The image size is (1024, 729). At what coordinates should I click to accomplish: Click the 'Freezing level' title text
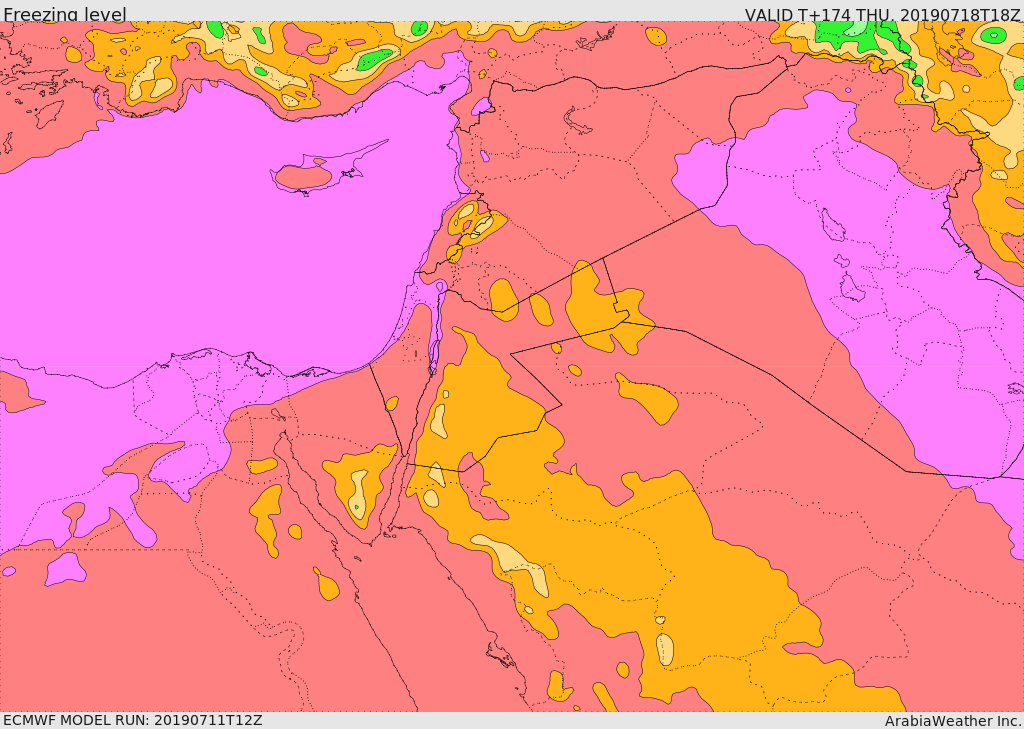tap(65, 14)
